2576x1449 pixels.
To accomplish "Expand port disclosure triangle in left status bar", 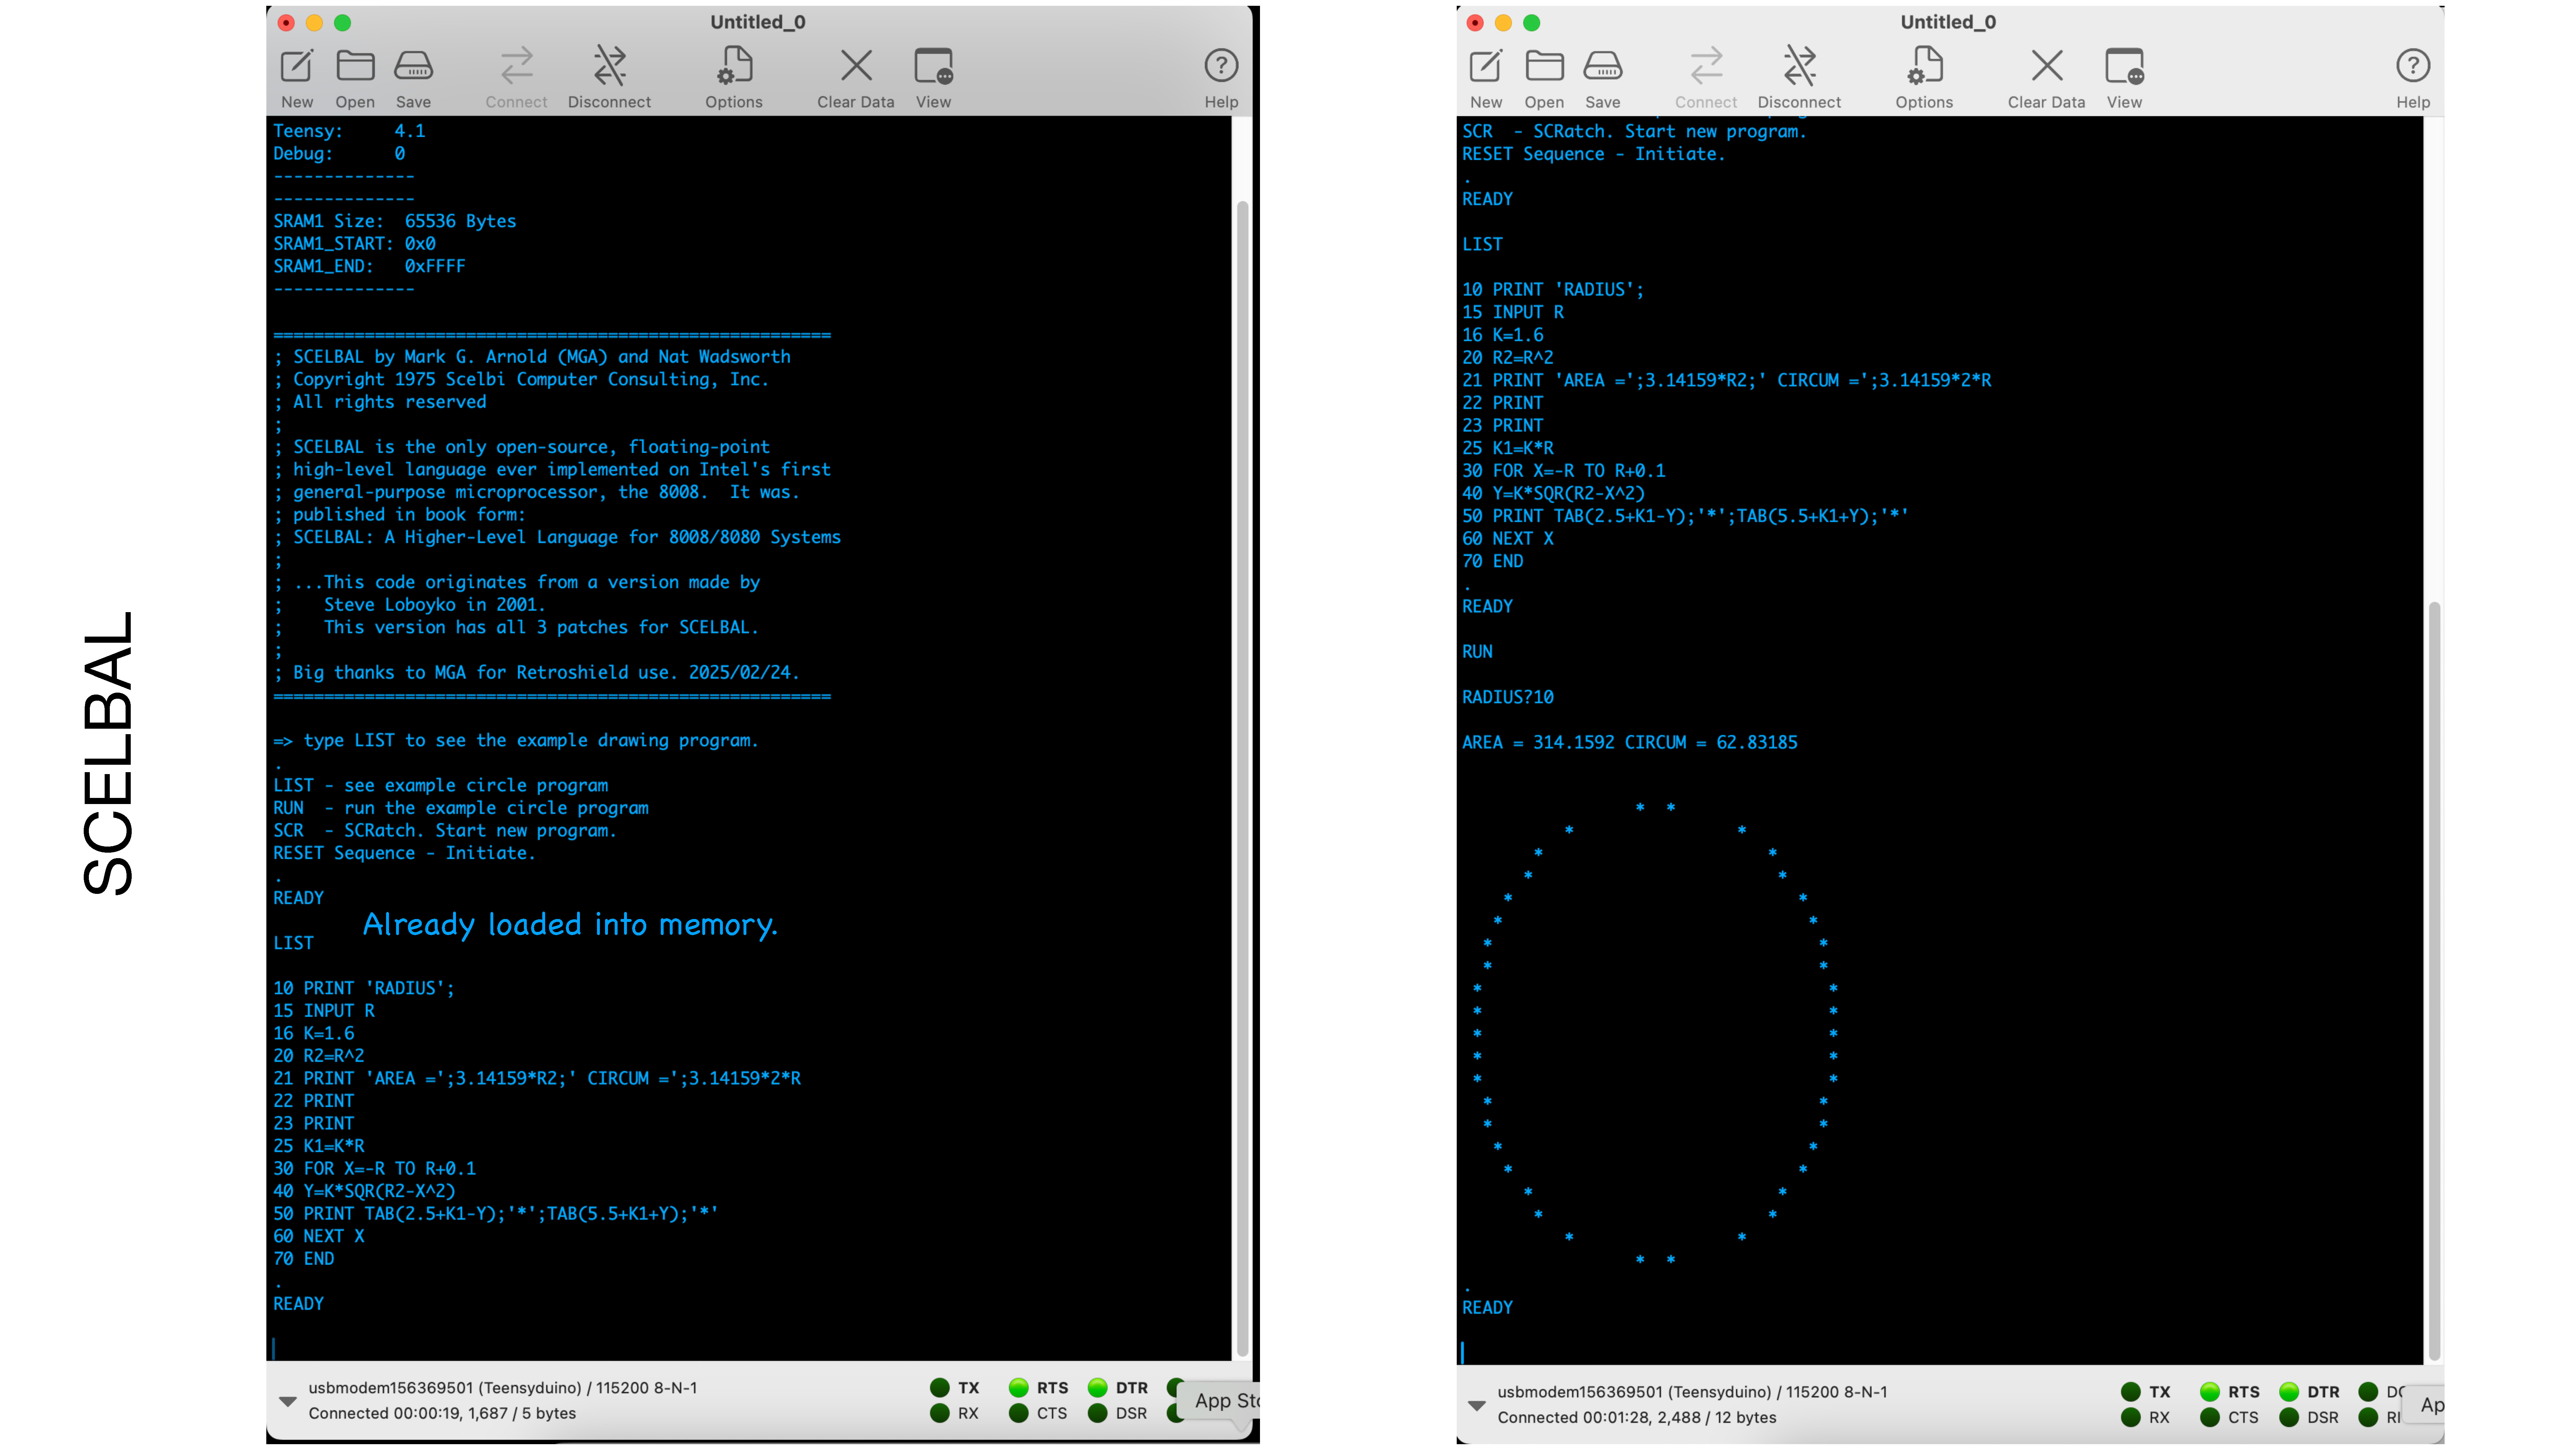I will coord(288,1401).
